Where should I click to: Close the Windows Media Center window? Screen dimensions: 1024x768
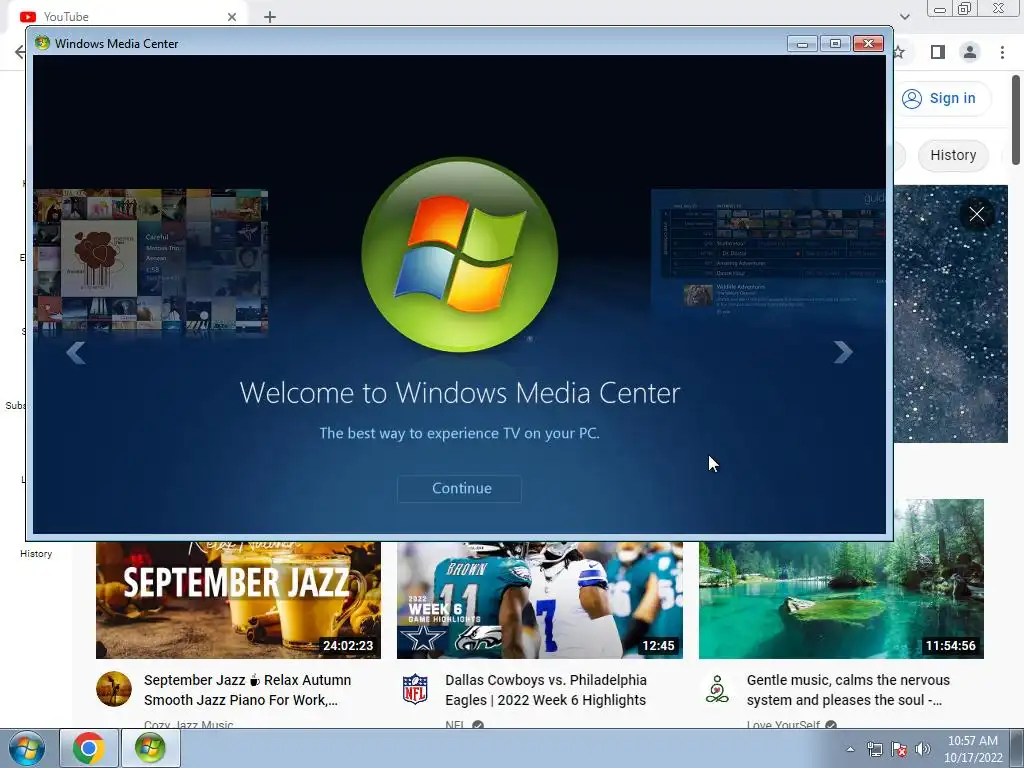pyautogui.click(x=868, y=44)
